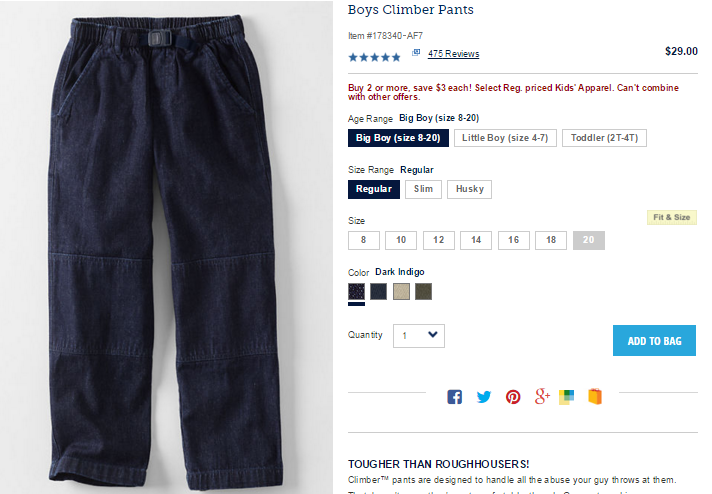Share via the Google Plus icon

(542, 396)
